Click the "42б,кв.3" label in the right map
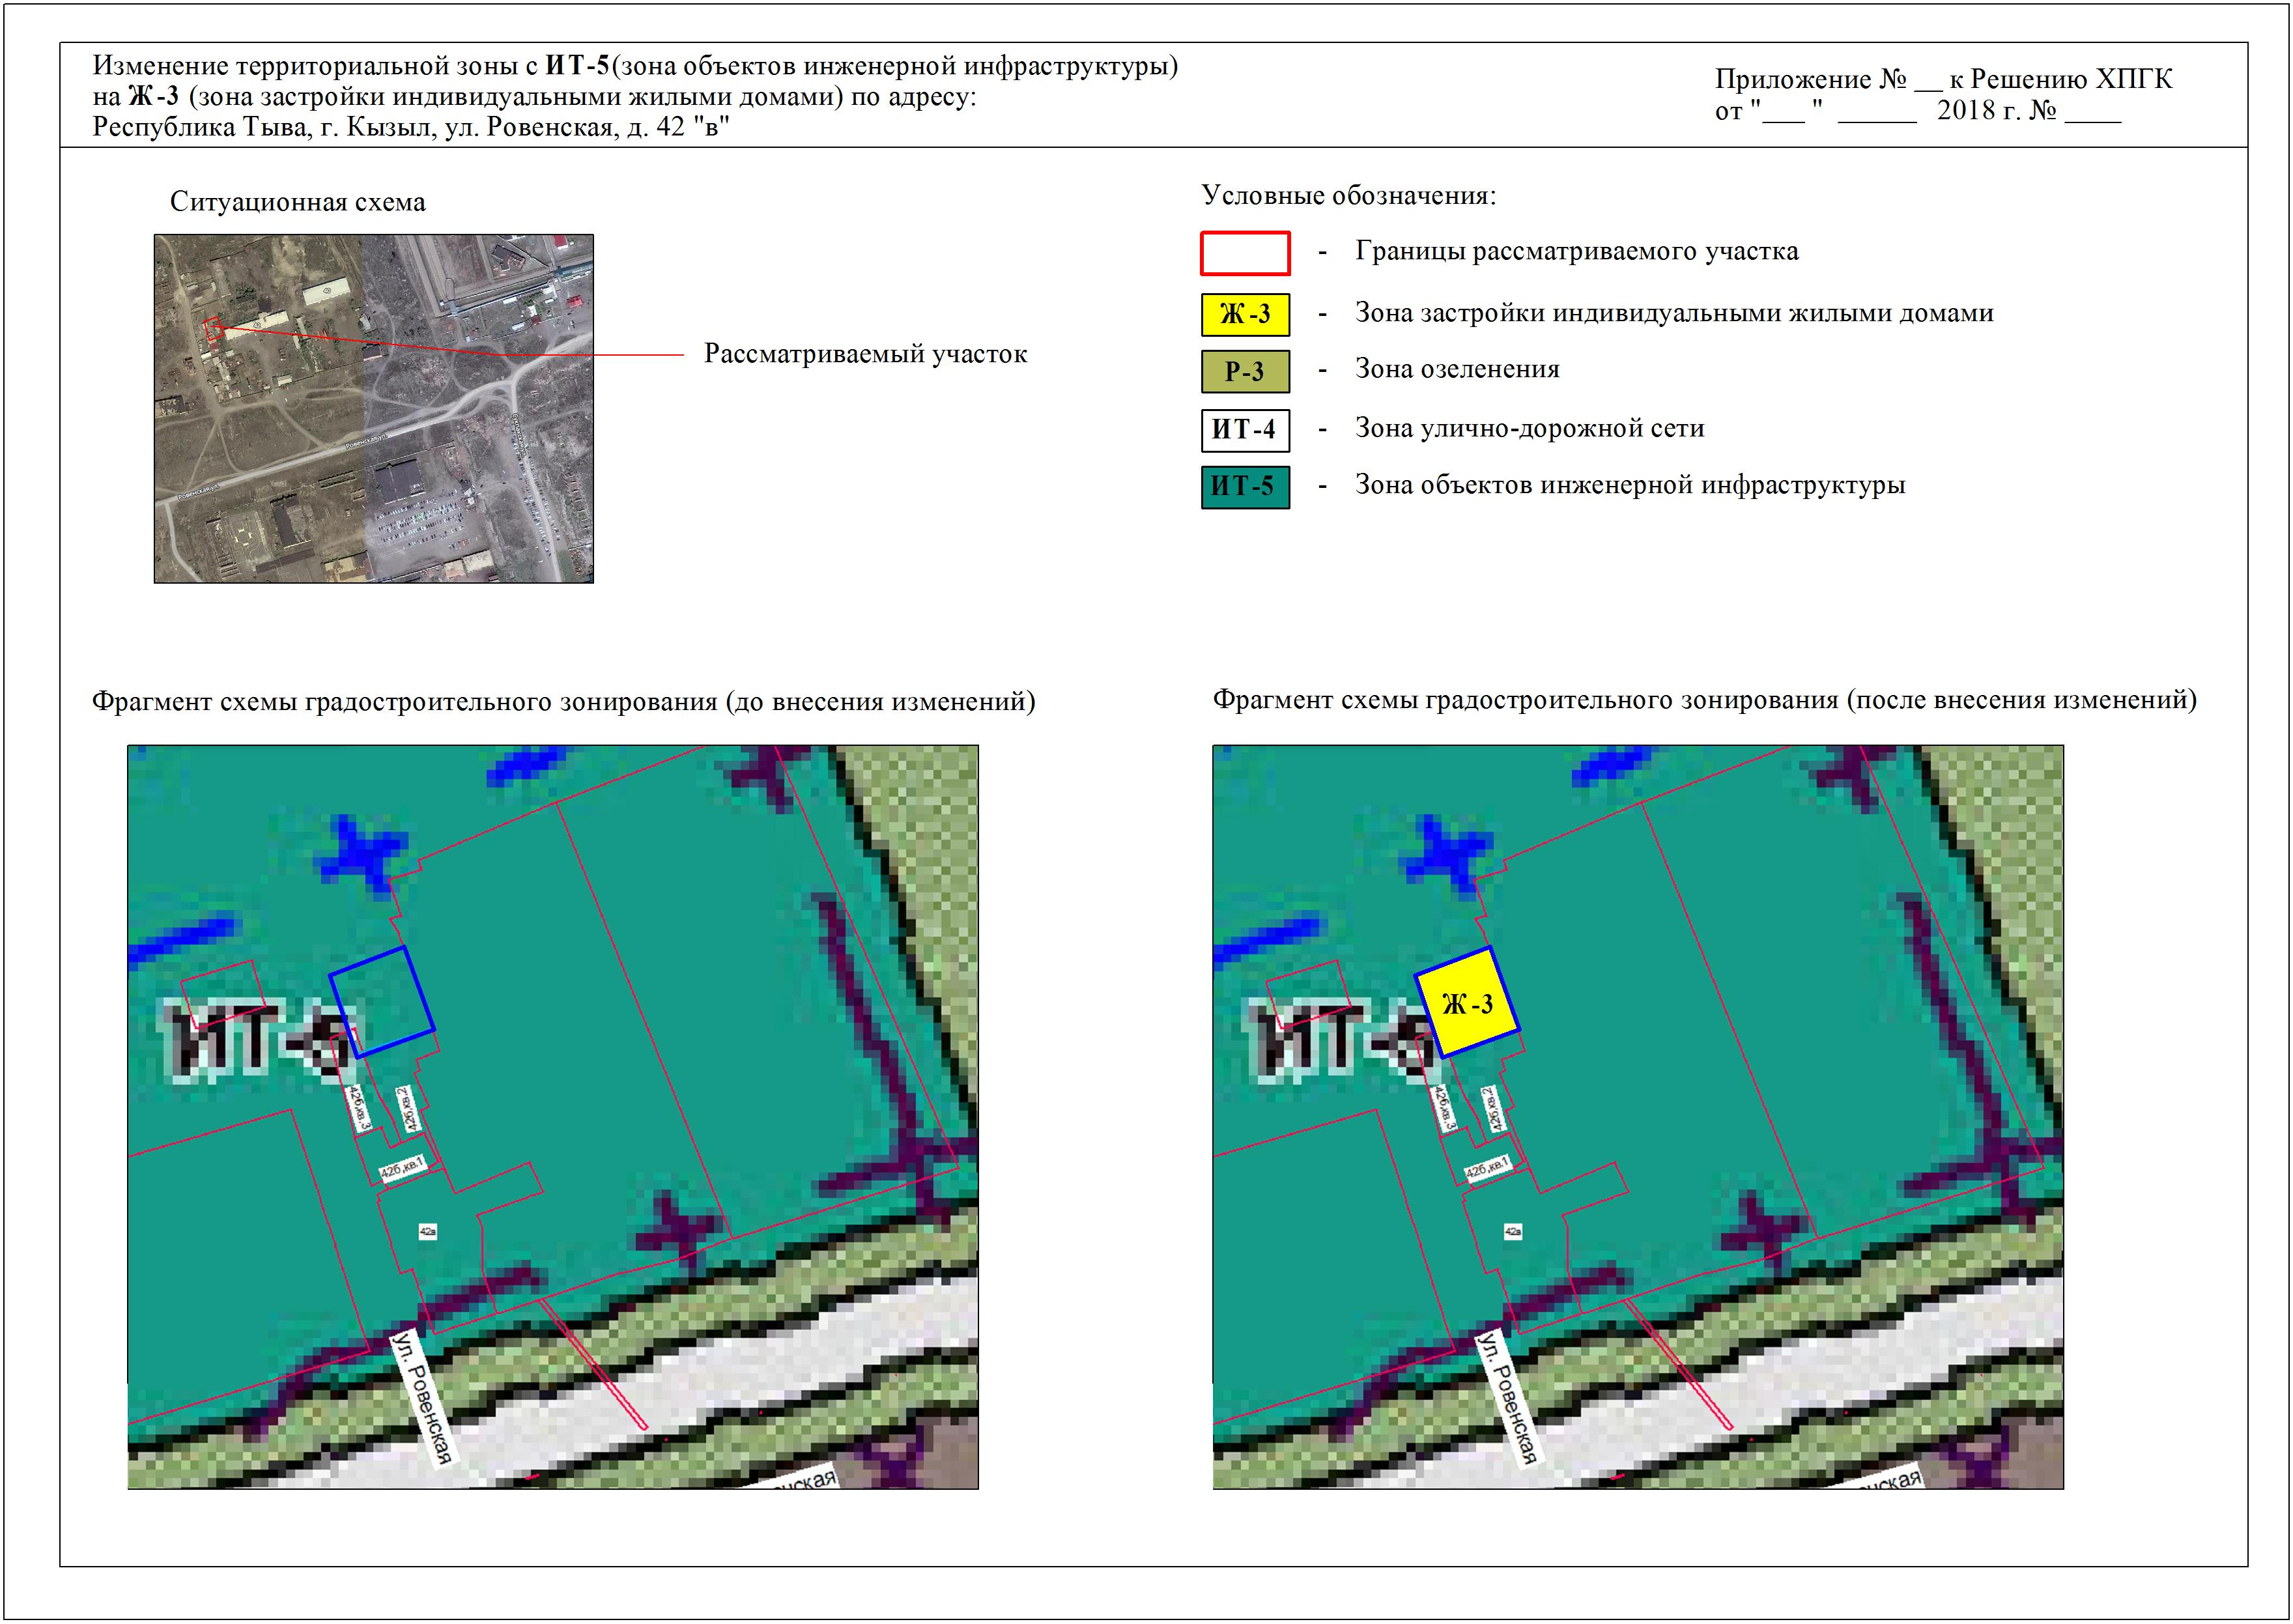2293x1624 pixels. [1443, 1108]
